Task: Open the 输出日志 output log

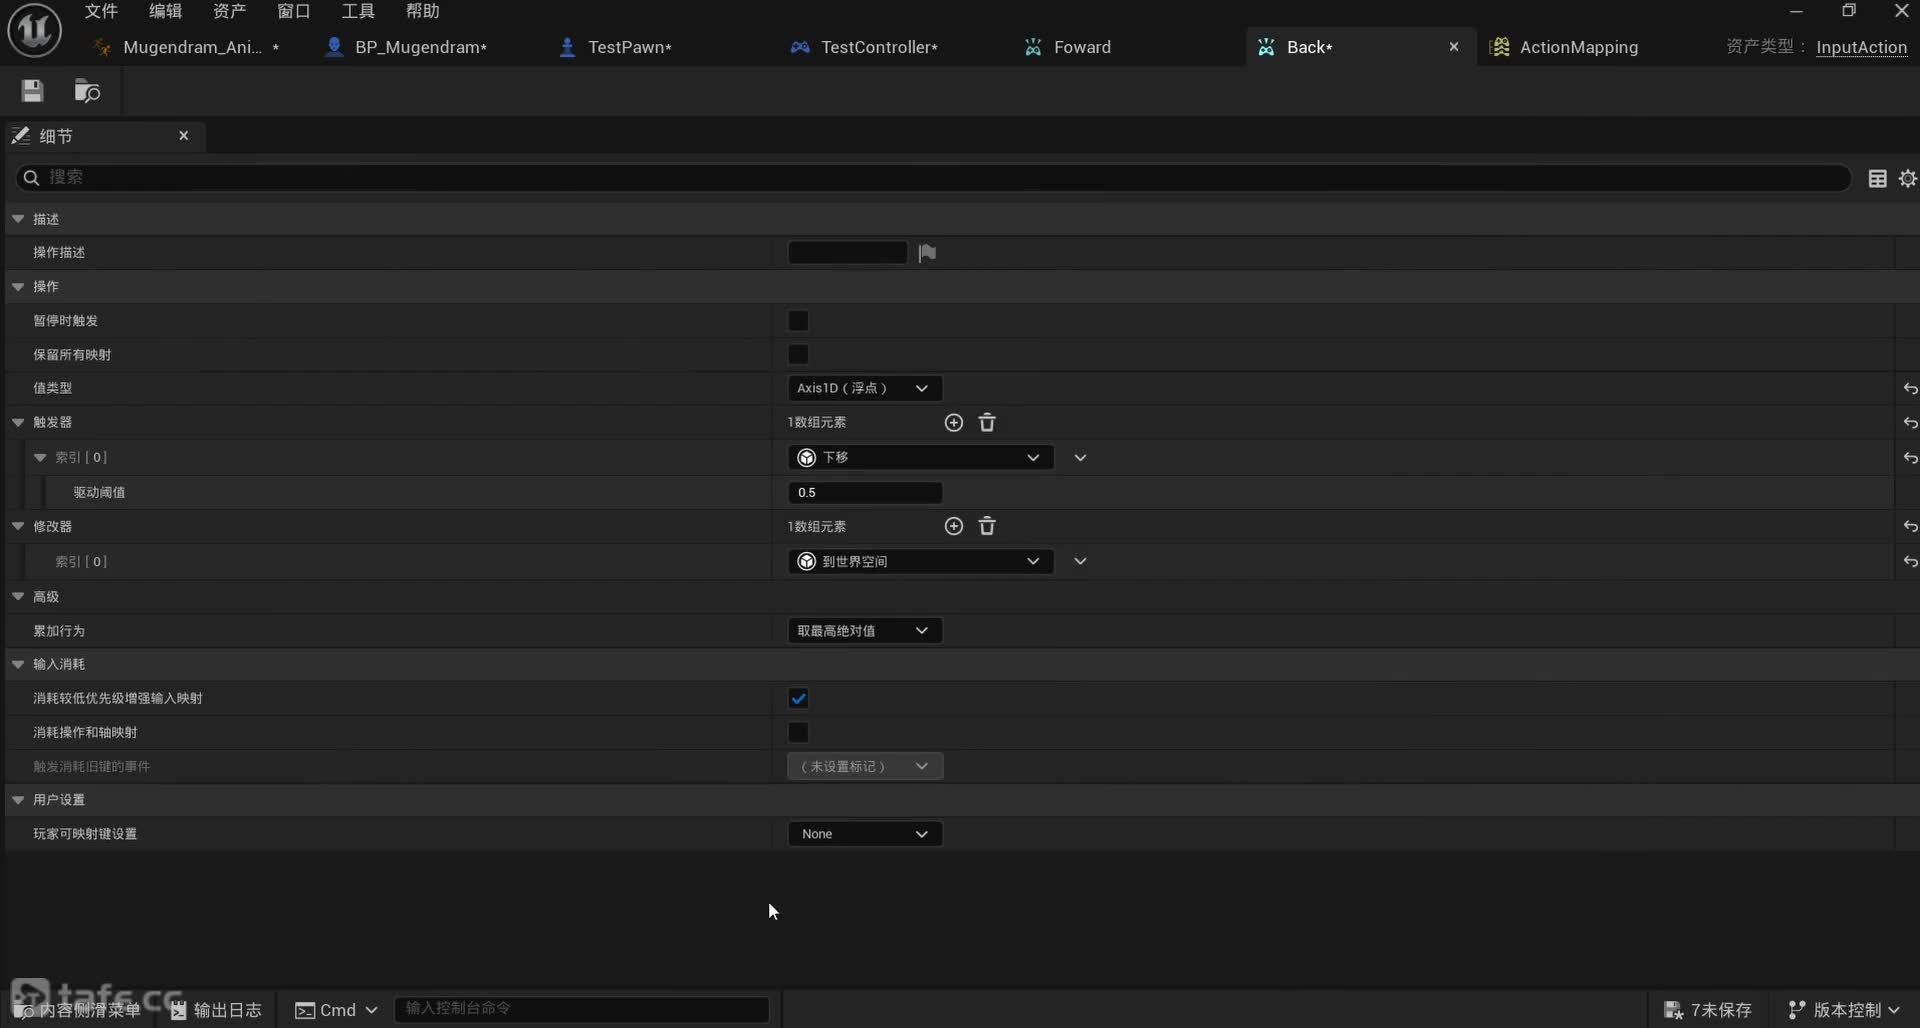Action: coord(216,1010)
